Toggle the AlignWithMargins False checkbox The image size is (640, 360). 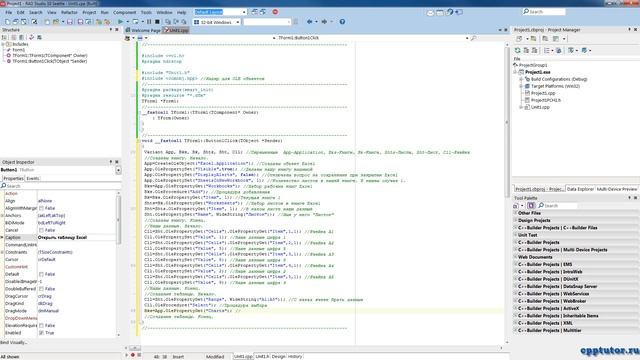coord(41,208)
